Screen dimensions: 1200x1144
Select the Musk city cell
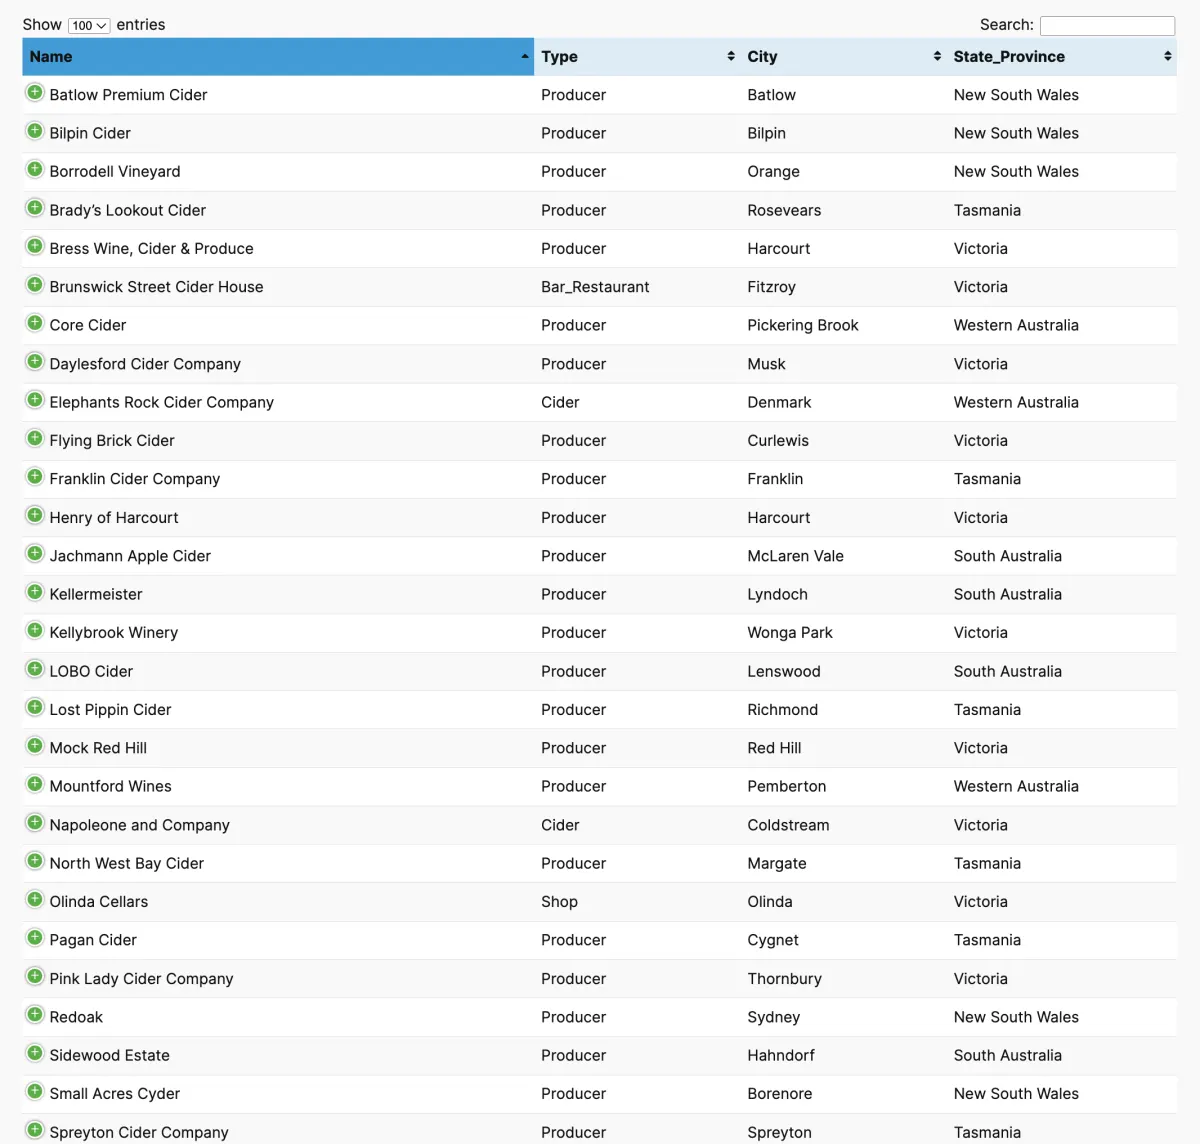click(x=766, y=364)
